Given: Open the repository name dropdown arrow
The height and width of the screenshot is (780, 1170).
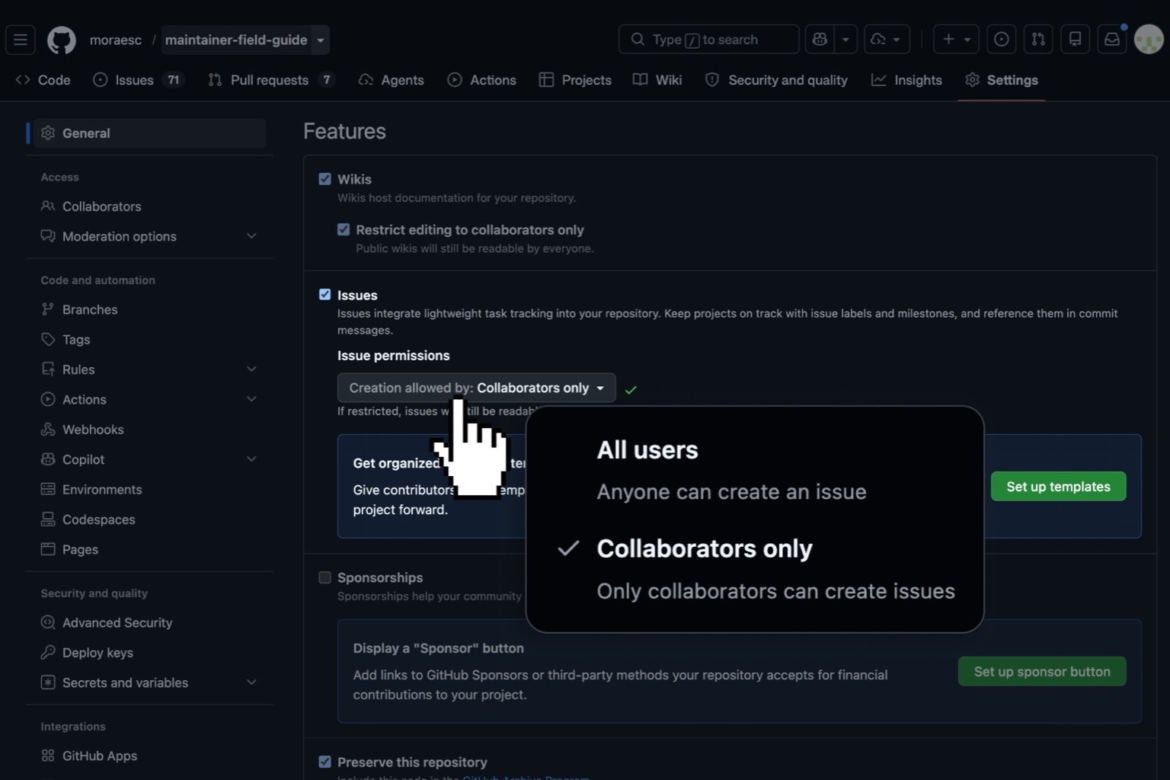Looking at the screenshot, I should 320,40.
